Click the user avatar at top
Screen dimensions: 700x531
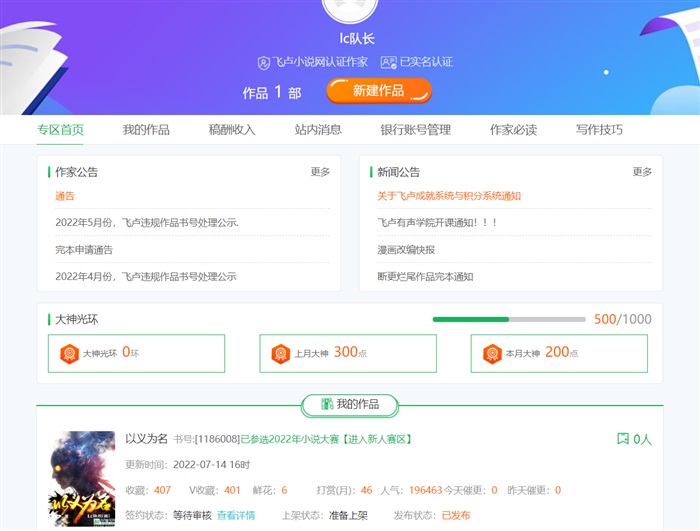tap(350, 8)
